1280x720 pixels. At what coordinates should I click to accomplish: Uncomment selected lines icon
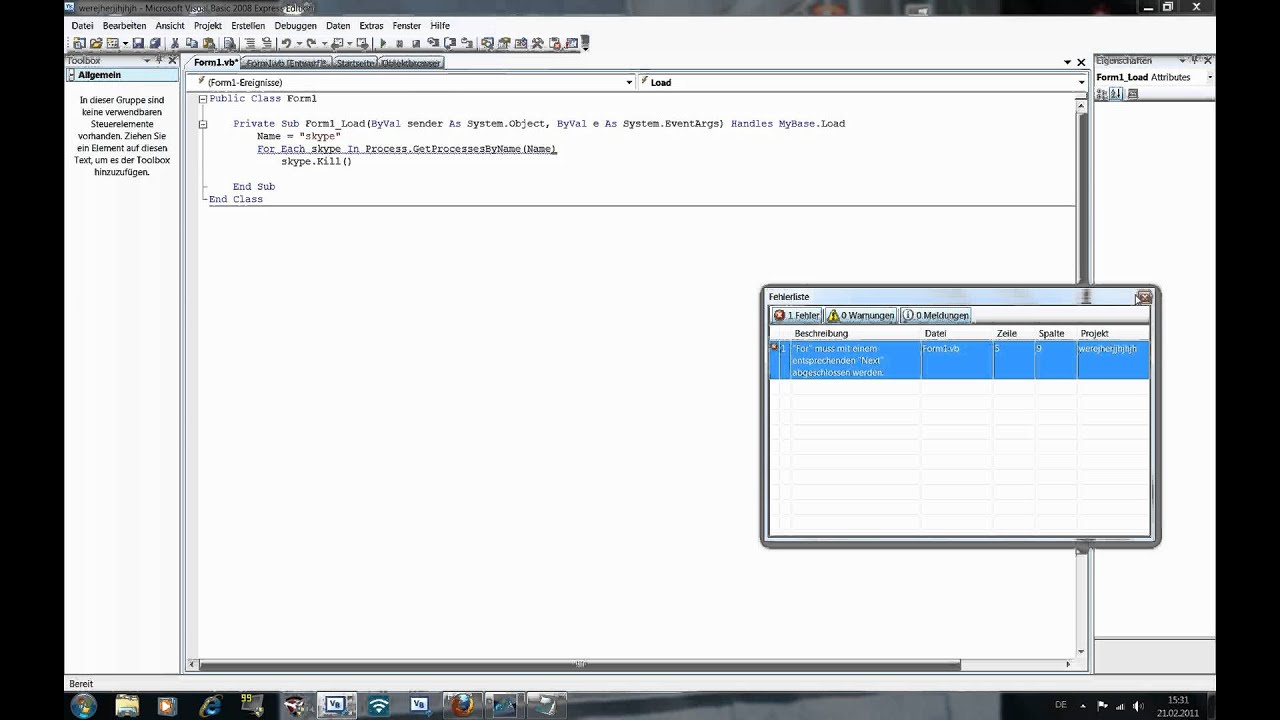click(267, 43)
